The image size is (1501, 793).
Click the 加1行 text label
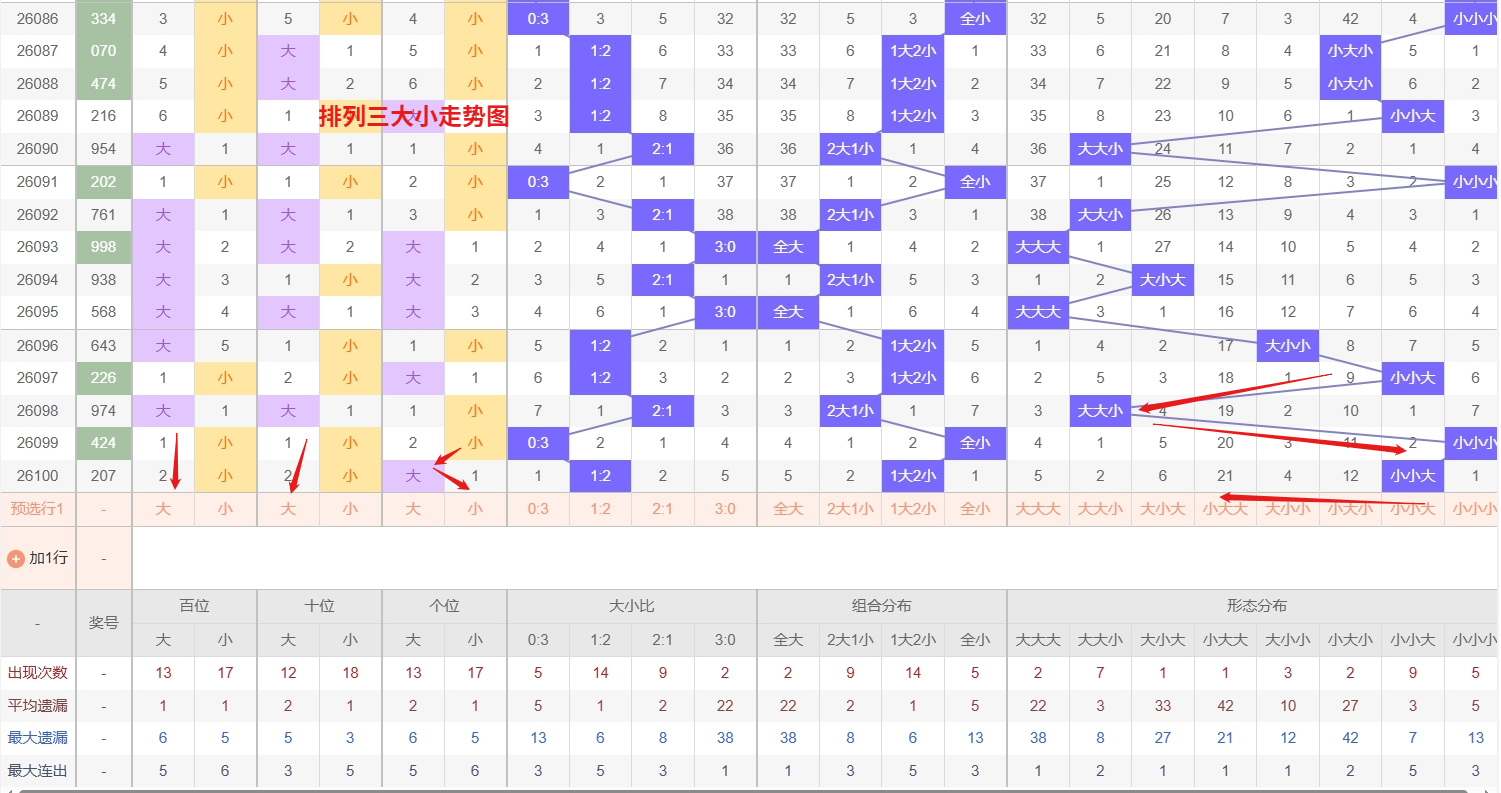coord(48,558)
